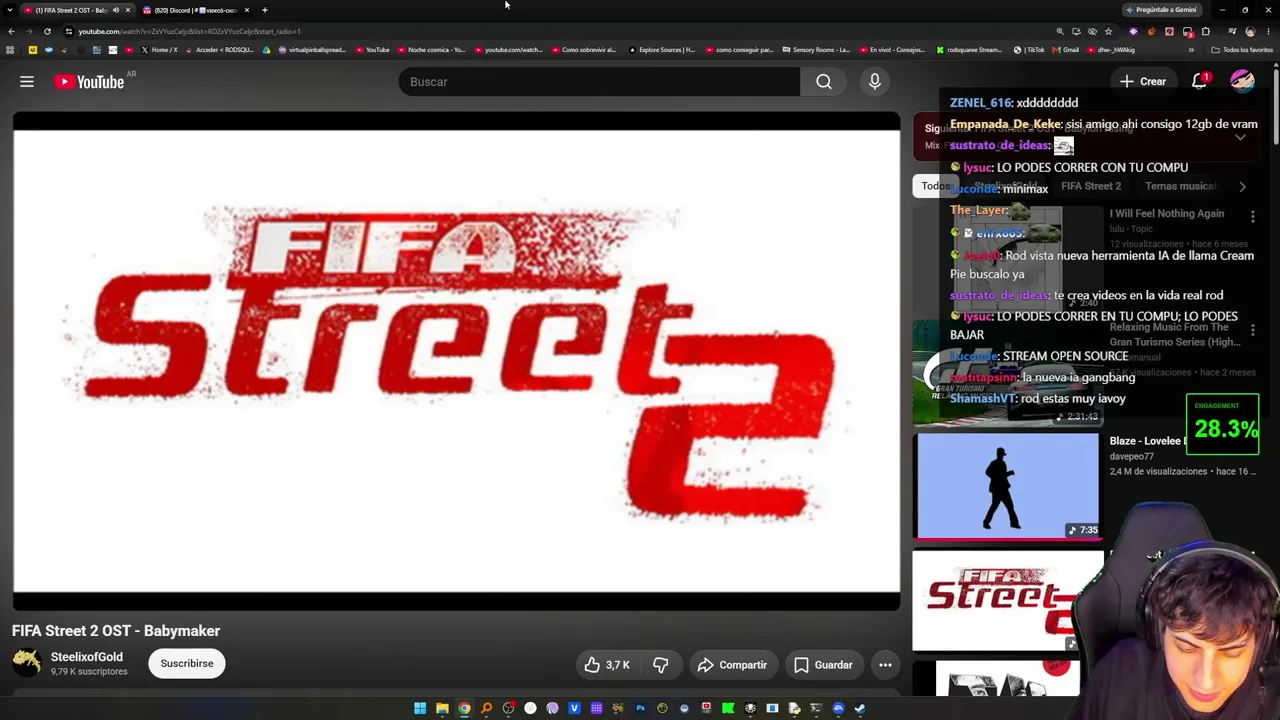Select the FIFA Street 2 filter chip
This screenshot has width=1280, height=720.
coord(1091,186)
